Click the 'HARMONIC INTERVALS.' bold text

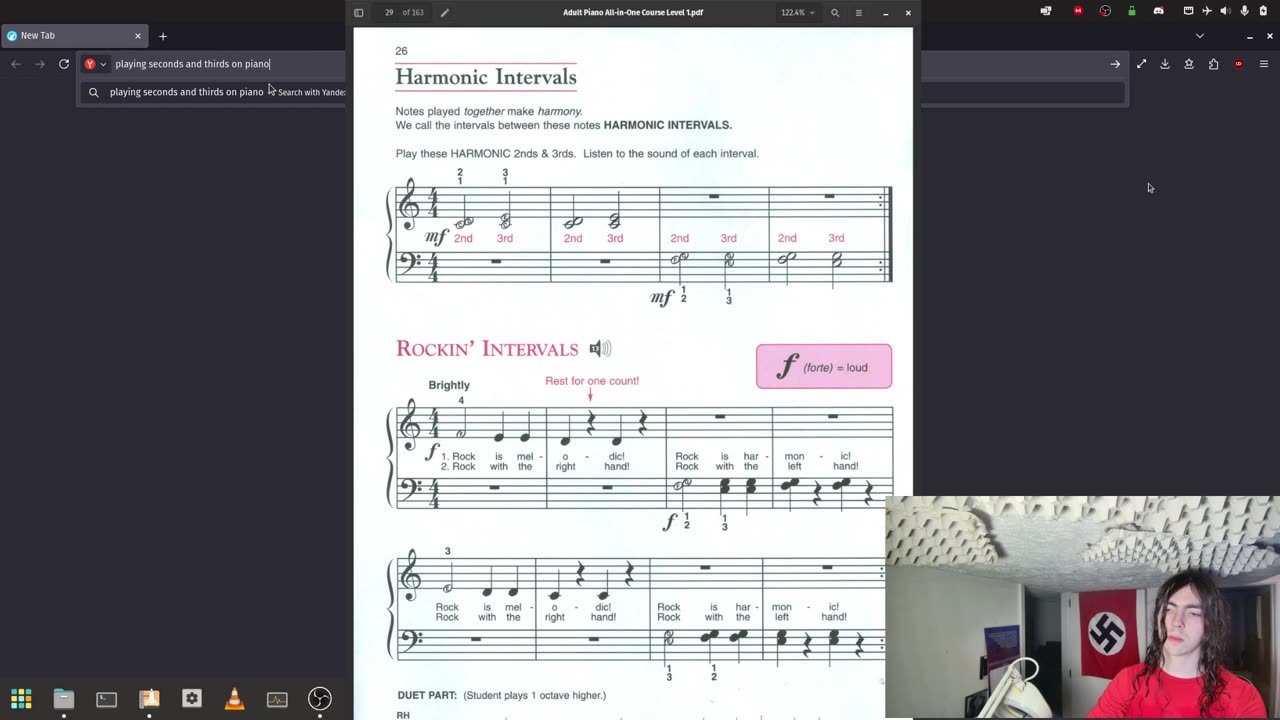pos(668,125)
